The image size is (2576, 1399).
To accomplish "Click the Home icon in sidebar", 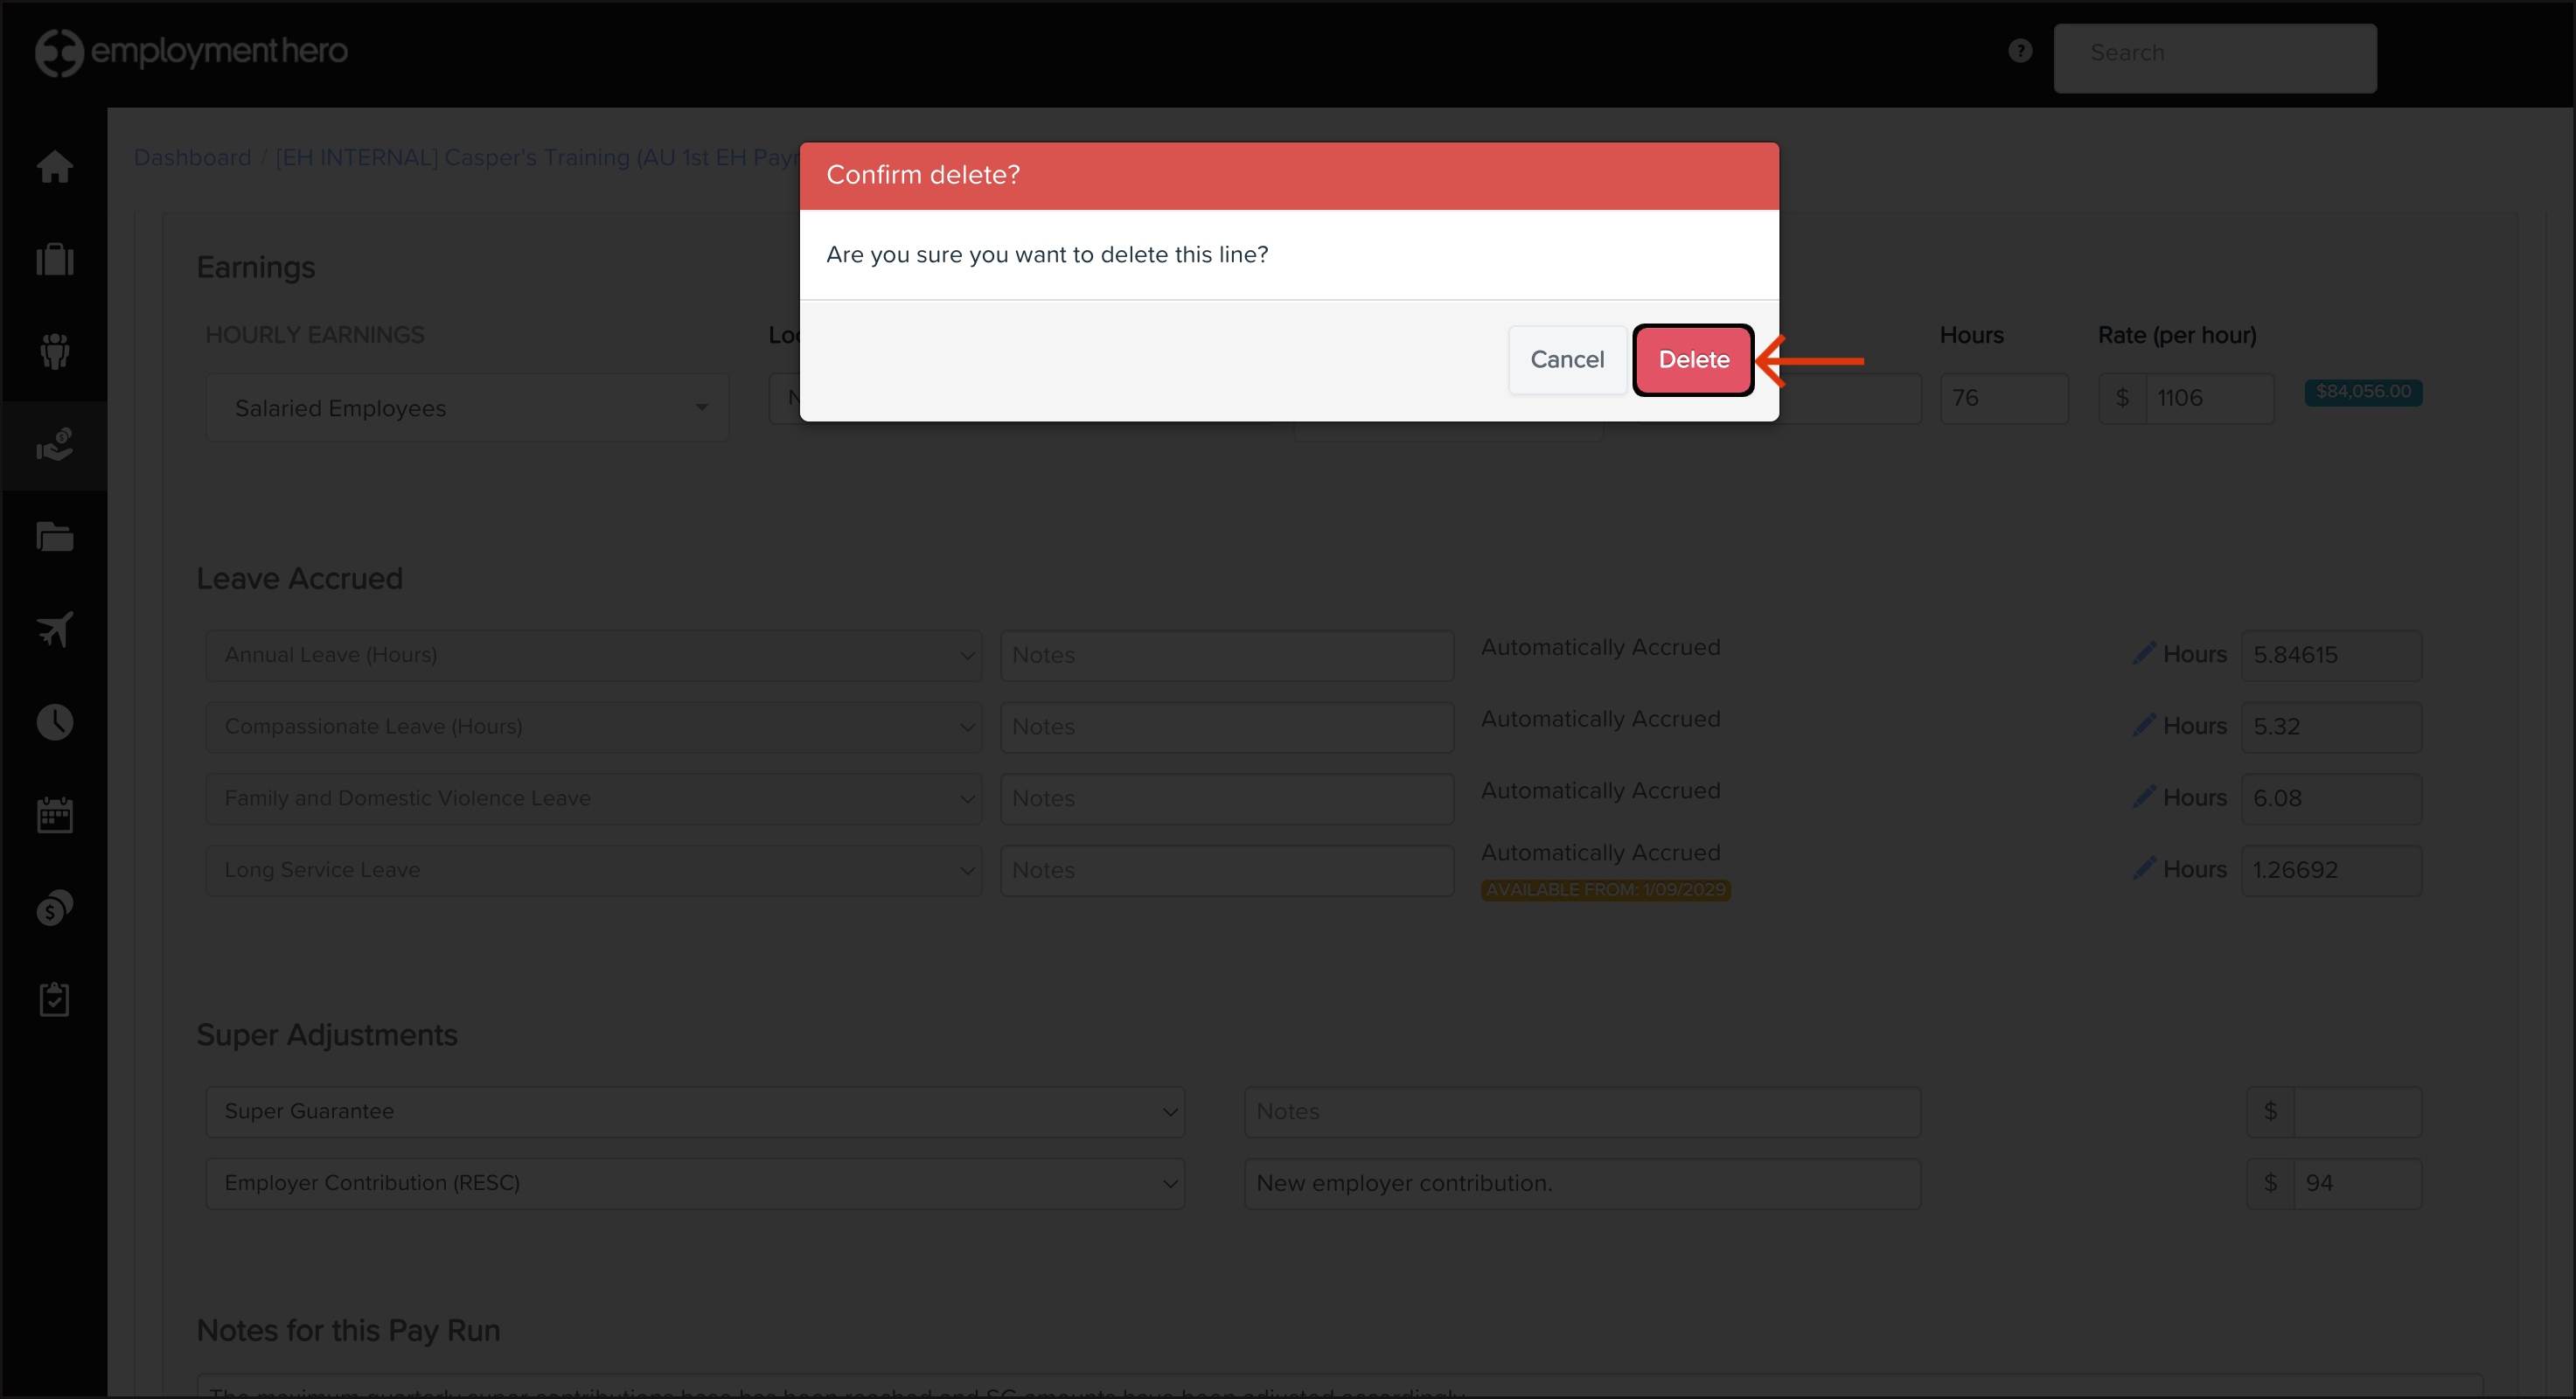I will coord(55,167).
